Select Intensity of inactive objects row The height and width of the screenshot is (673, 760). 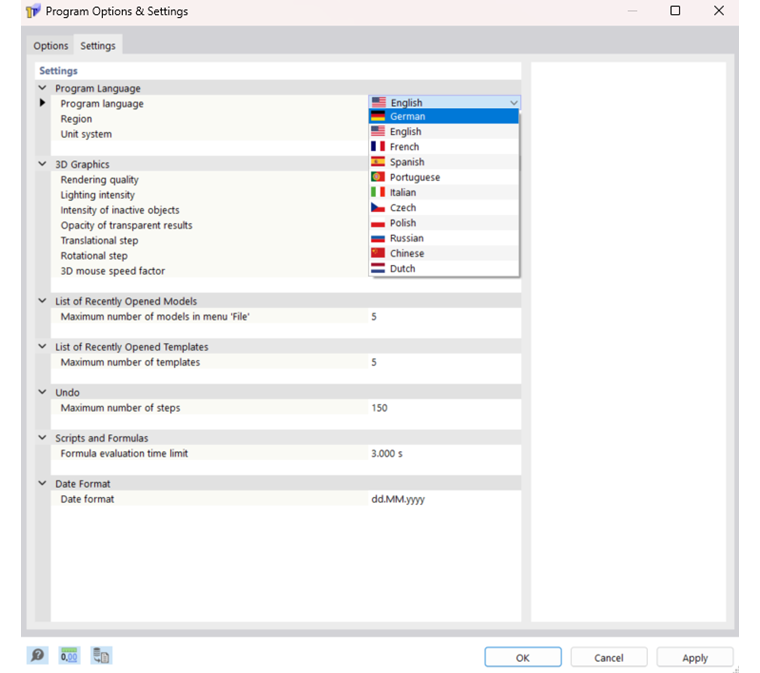[x=209, y=210]
